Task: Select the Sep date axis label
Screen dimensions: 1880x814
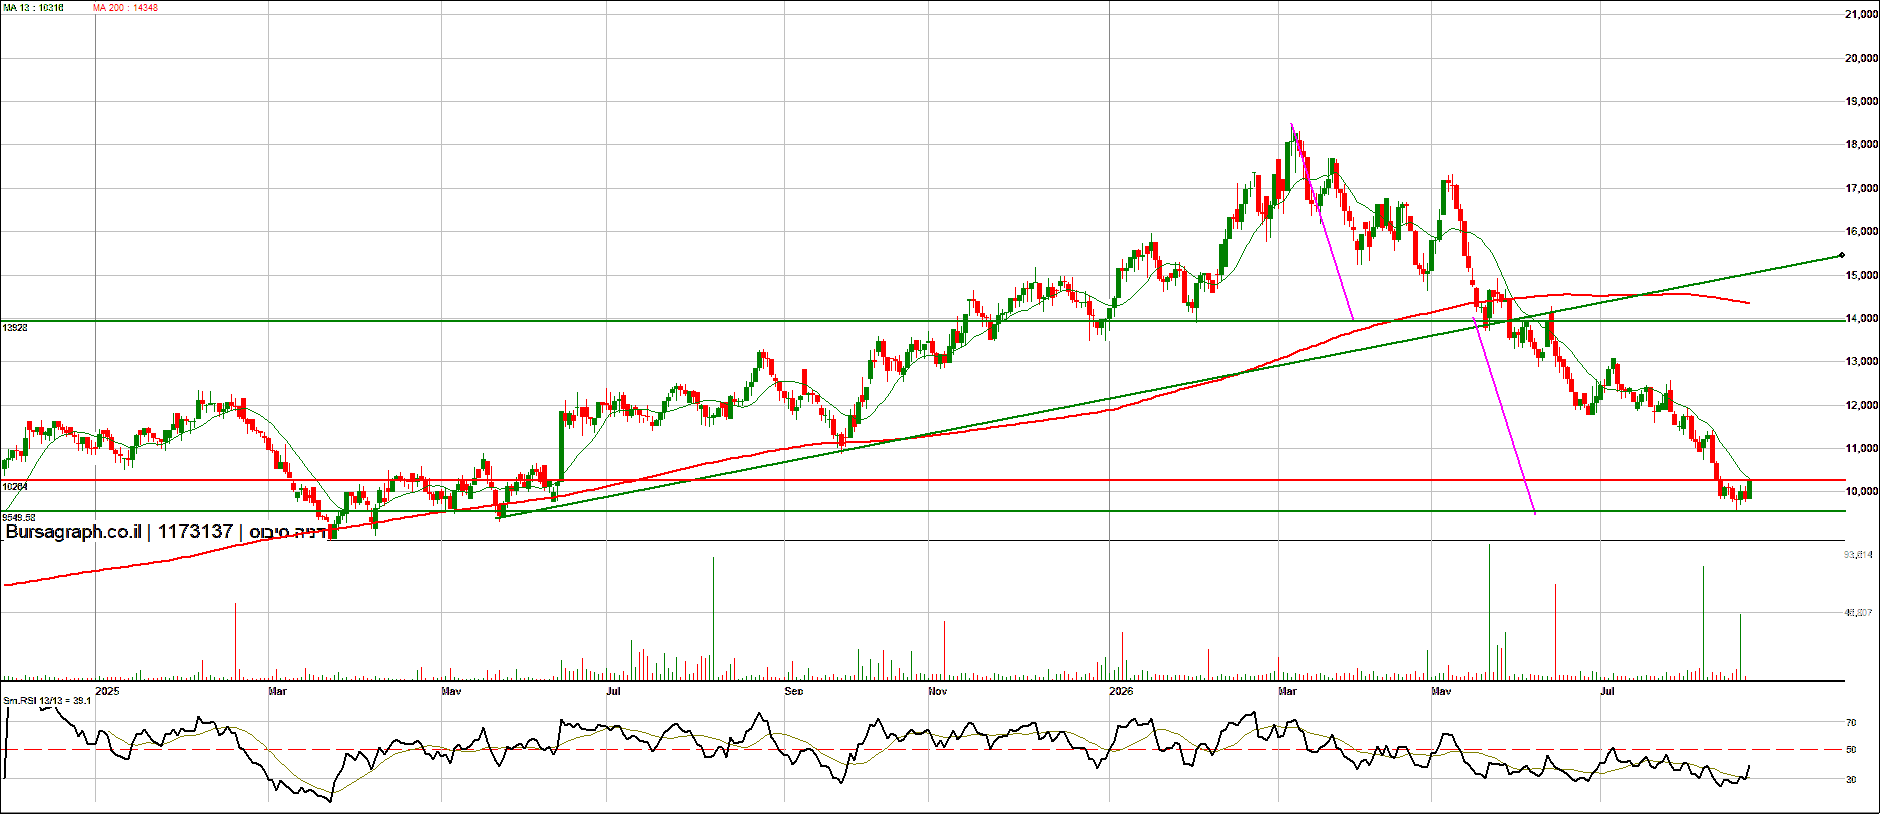Action: [x=794, y=691]
